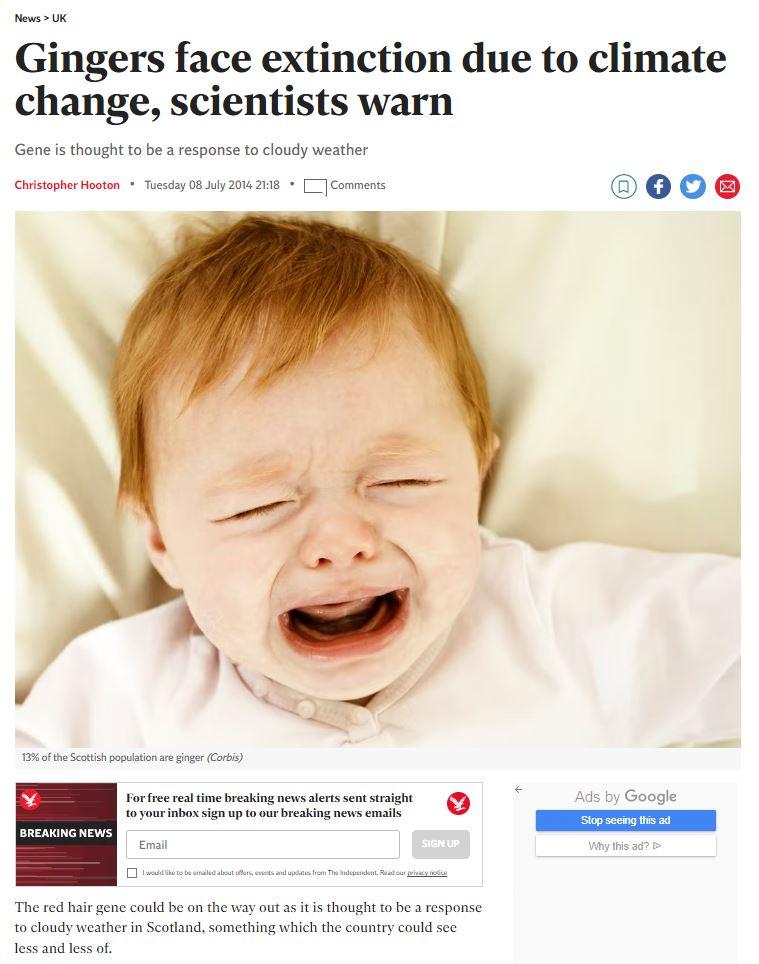The height and width of the screenshot is (964, 759).
Task: Tick the offers and updates email checkbox
Action: click(132, 873)
